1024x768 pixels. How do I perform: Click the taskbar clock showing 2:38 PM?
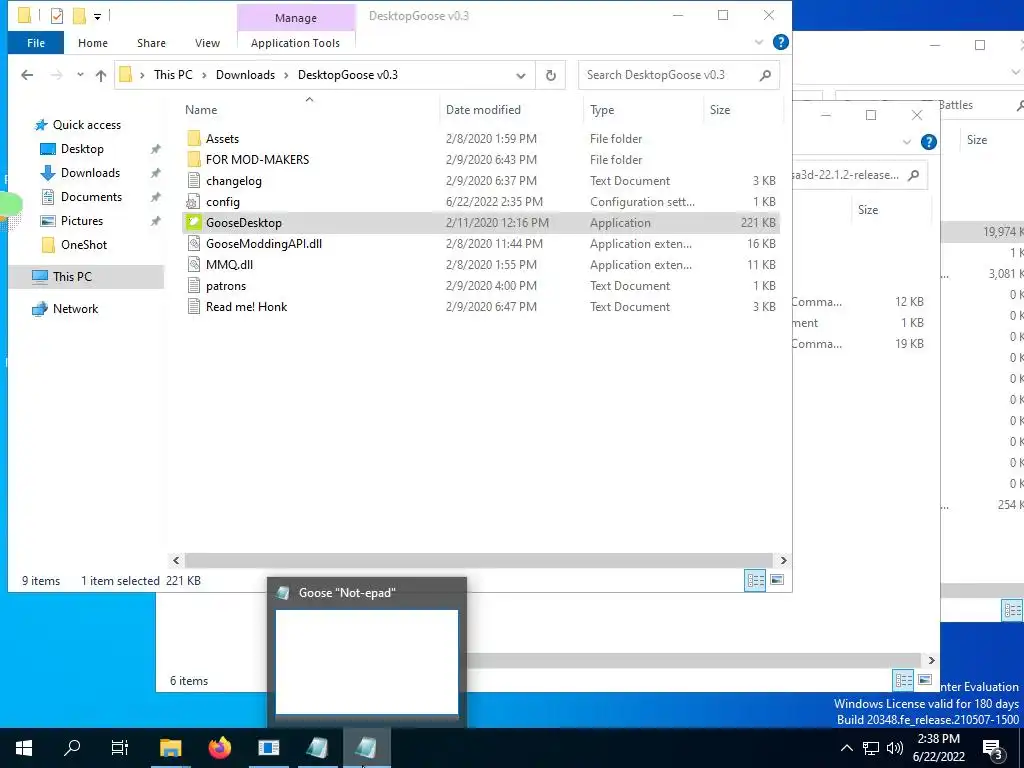[x=938, y=748]
